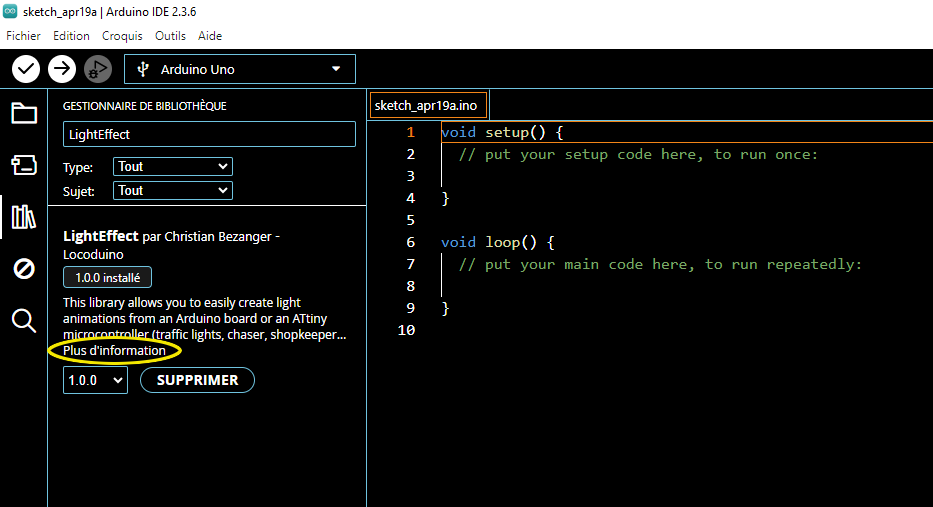Open the Croquis menu
933x507 pixels.
(122, 35)
